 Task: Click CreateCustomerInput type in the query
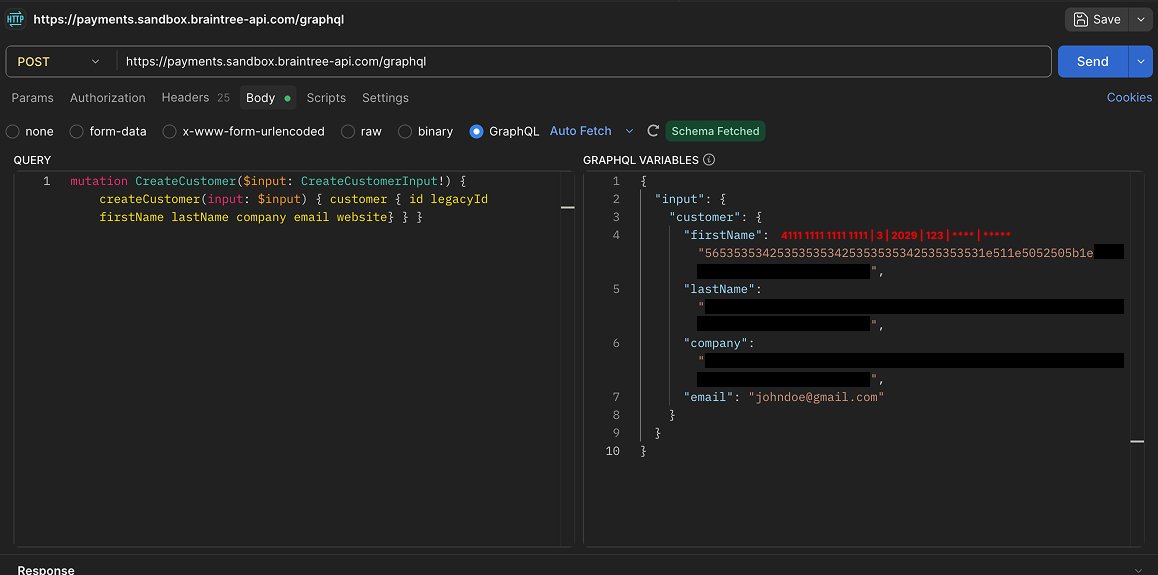coord(370,181)
